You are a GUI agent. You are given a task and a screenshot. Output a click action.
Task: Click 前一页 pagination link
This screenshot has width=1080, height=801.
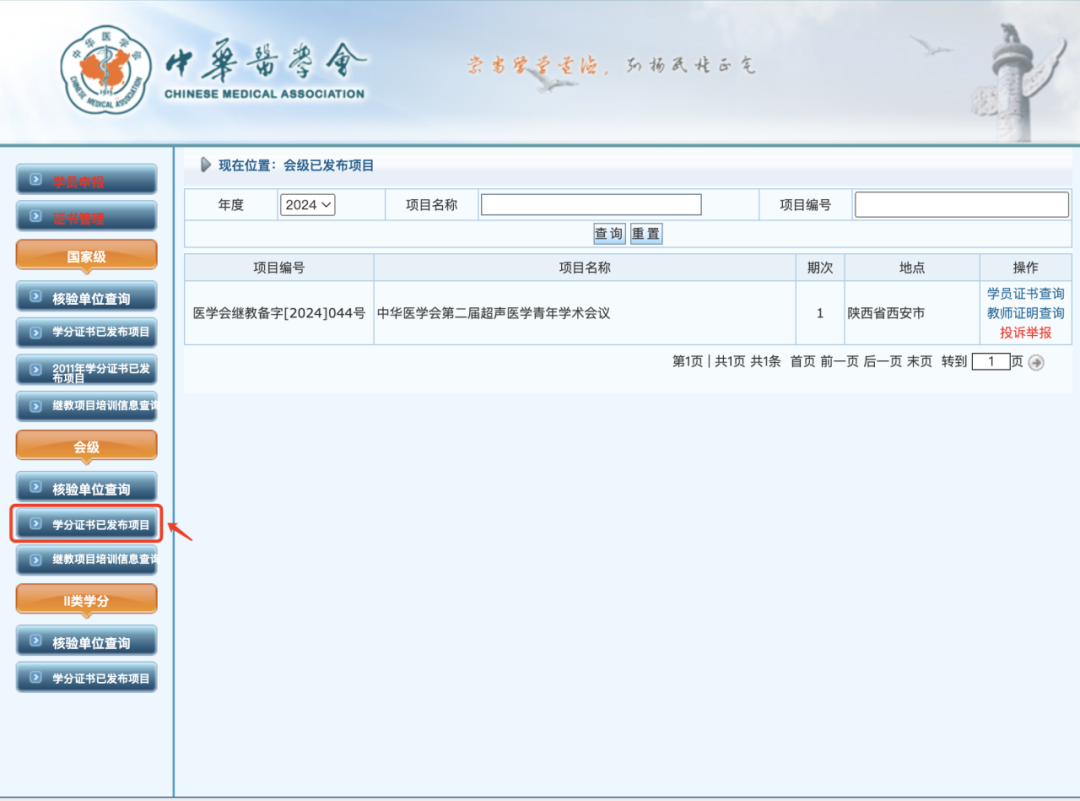click(839, 362)
